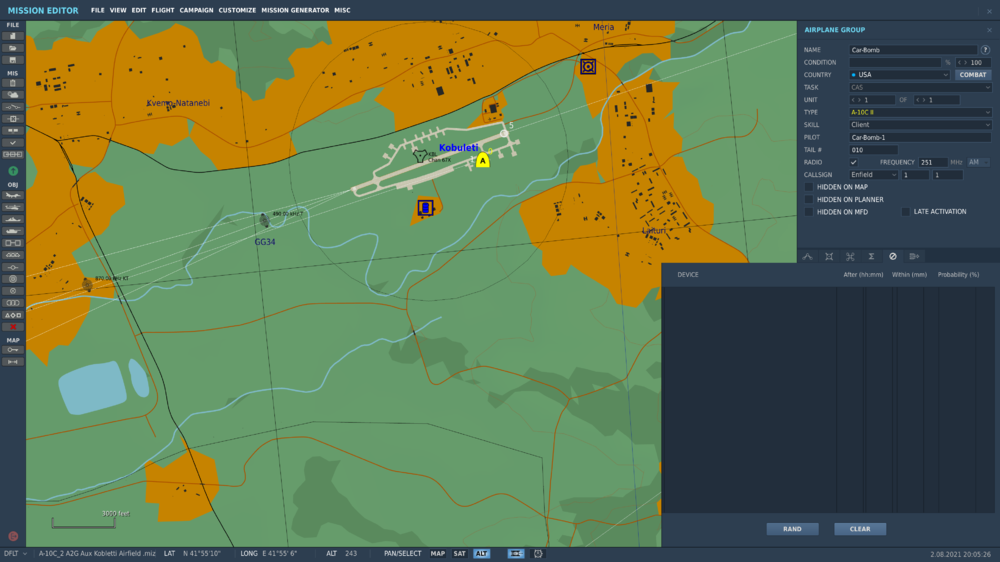Image resolution: width=1000 pixels, height=562 pixels.
Task: Enable HIDDEN ON MFD checkbox
Action: coord(809,212)
